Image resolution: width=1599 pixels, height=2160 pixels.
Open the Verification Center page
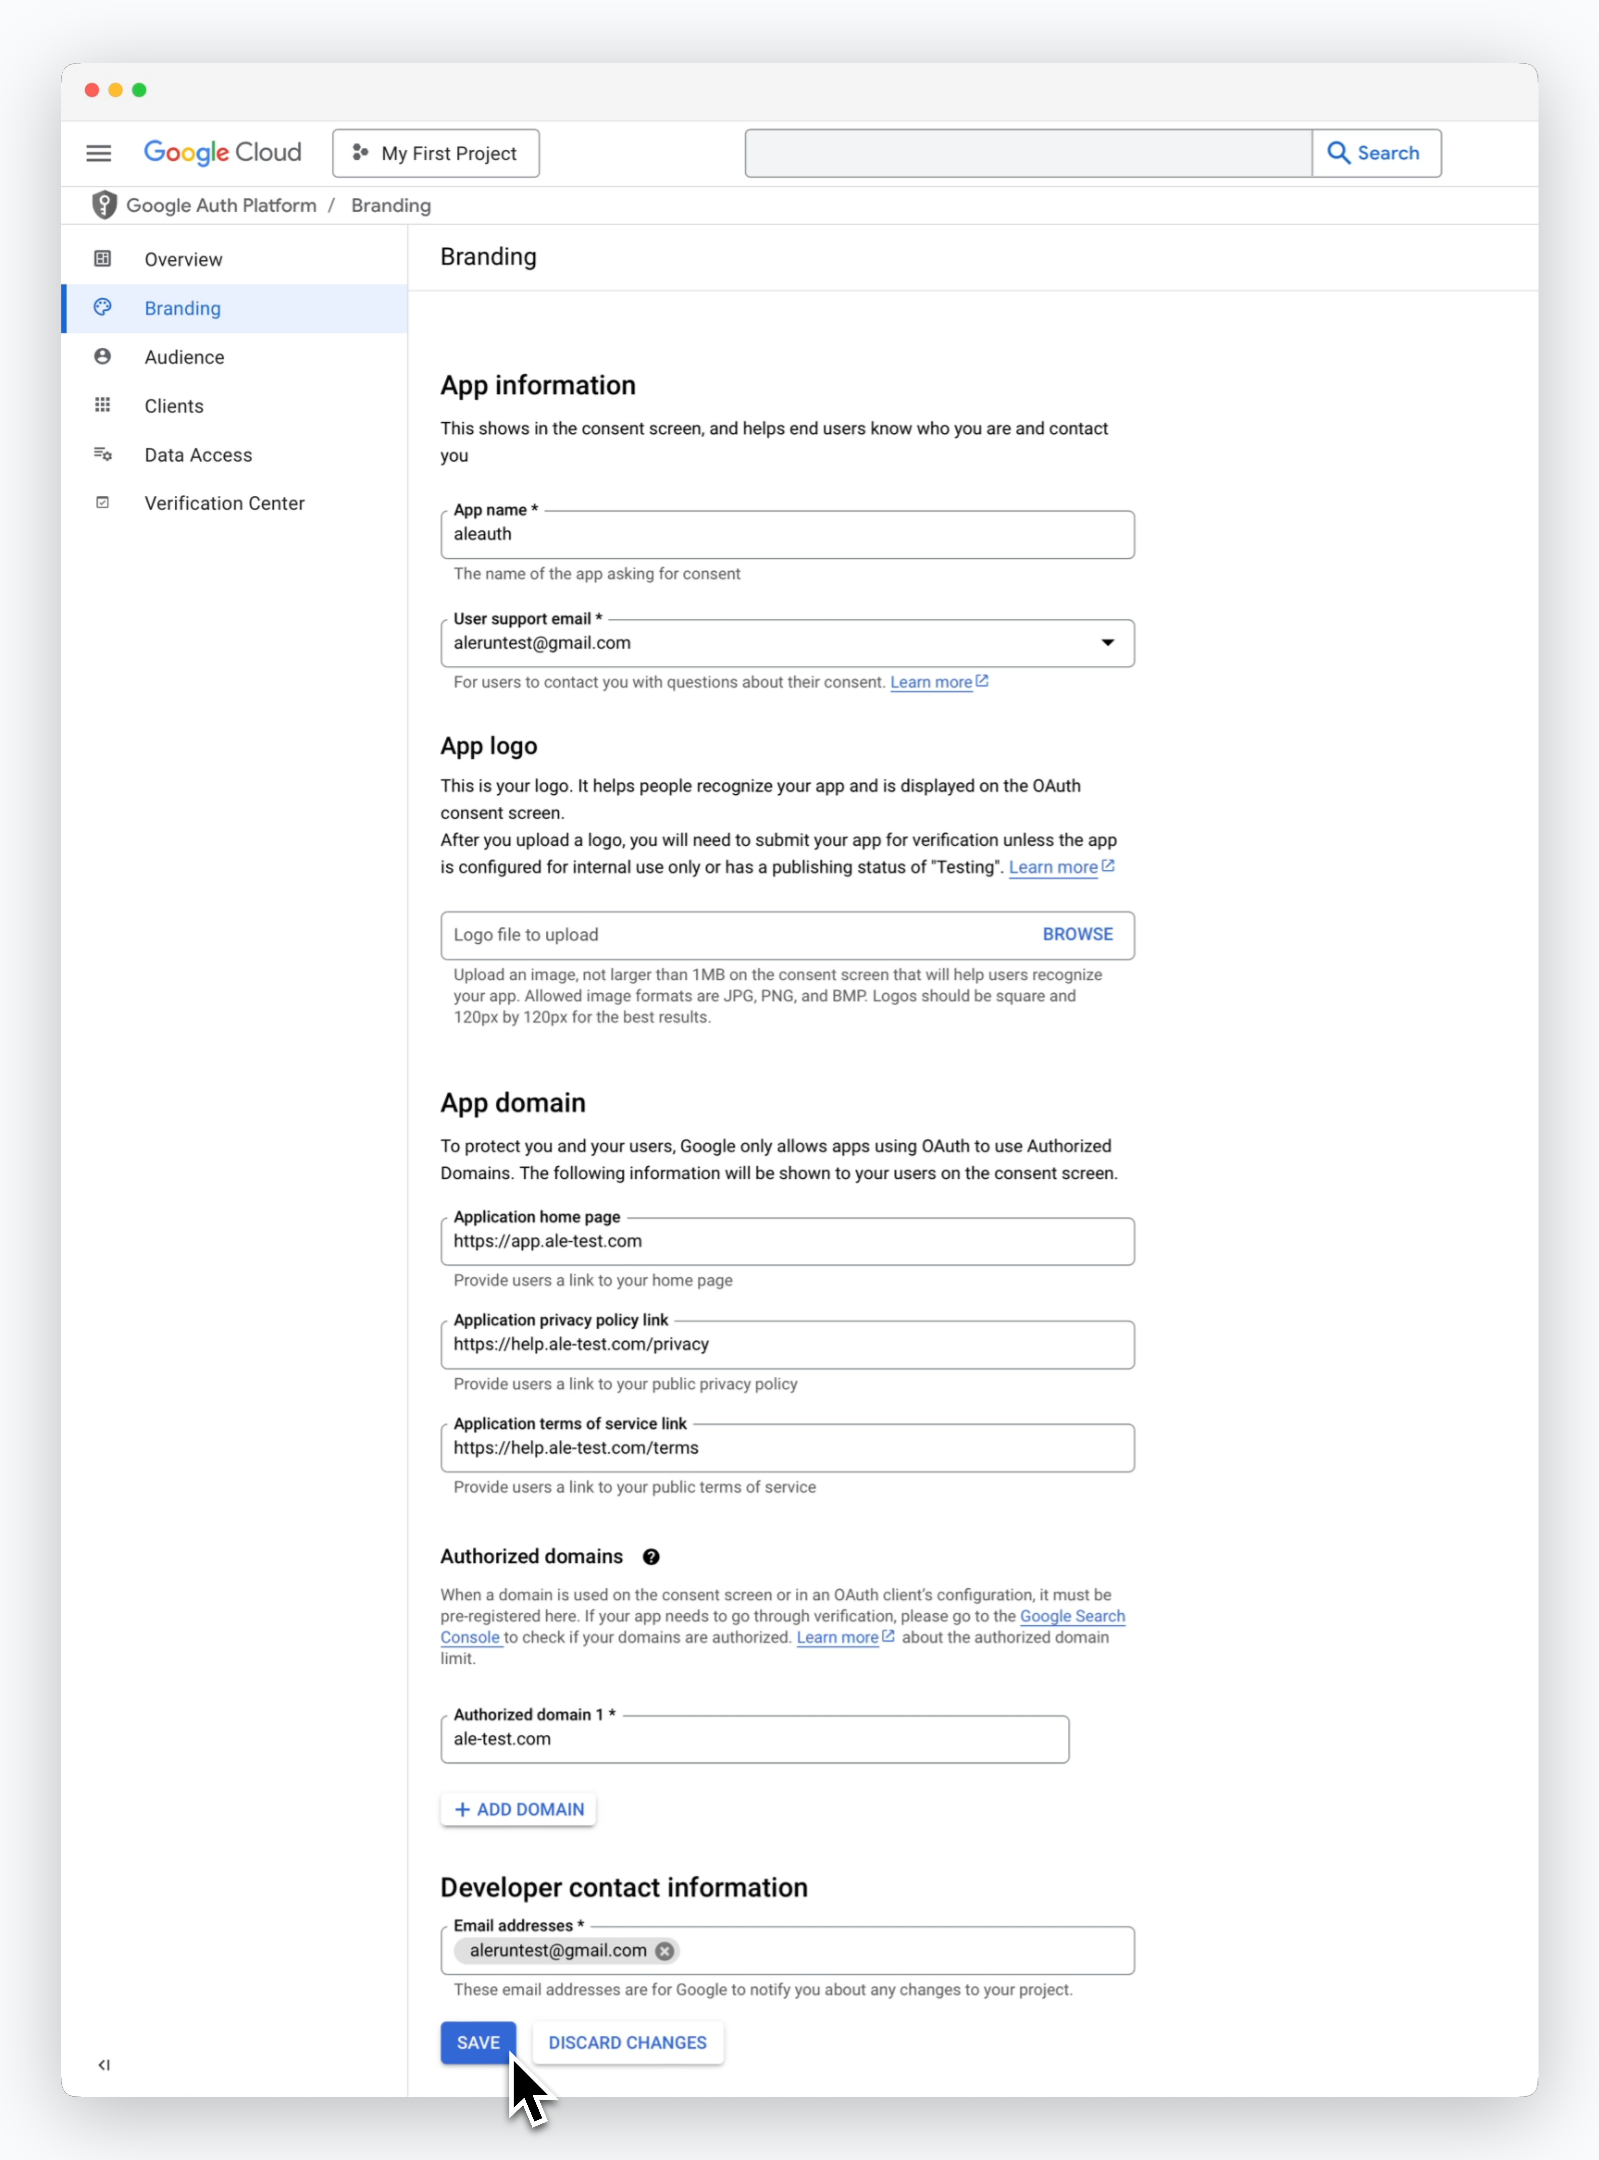[234, 503]
